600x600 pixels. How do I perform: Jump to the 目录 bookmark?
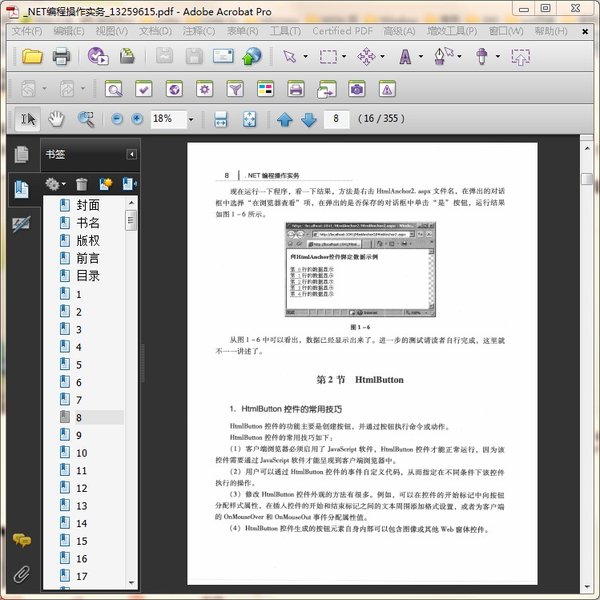point(88,276)
